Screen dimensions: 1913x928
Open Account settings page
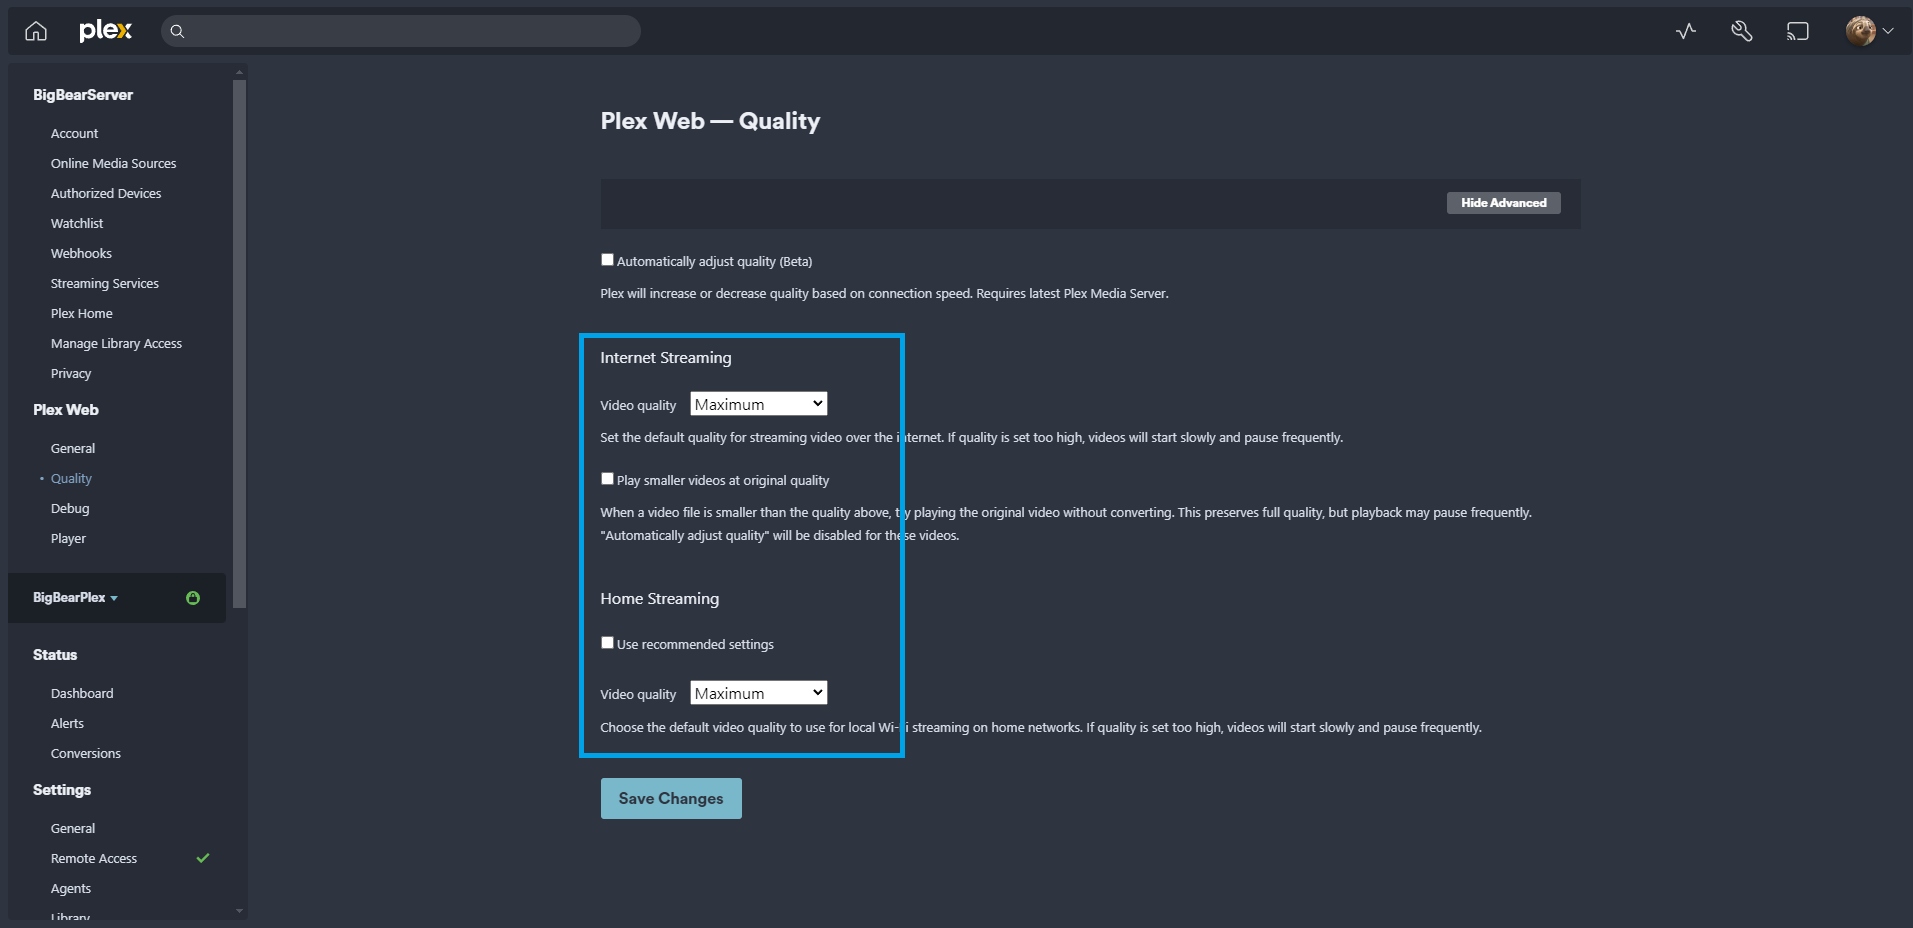(75, 133)
